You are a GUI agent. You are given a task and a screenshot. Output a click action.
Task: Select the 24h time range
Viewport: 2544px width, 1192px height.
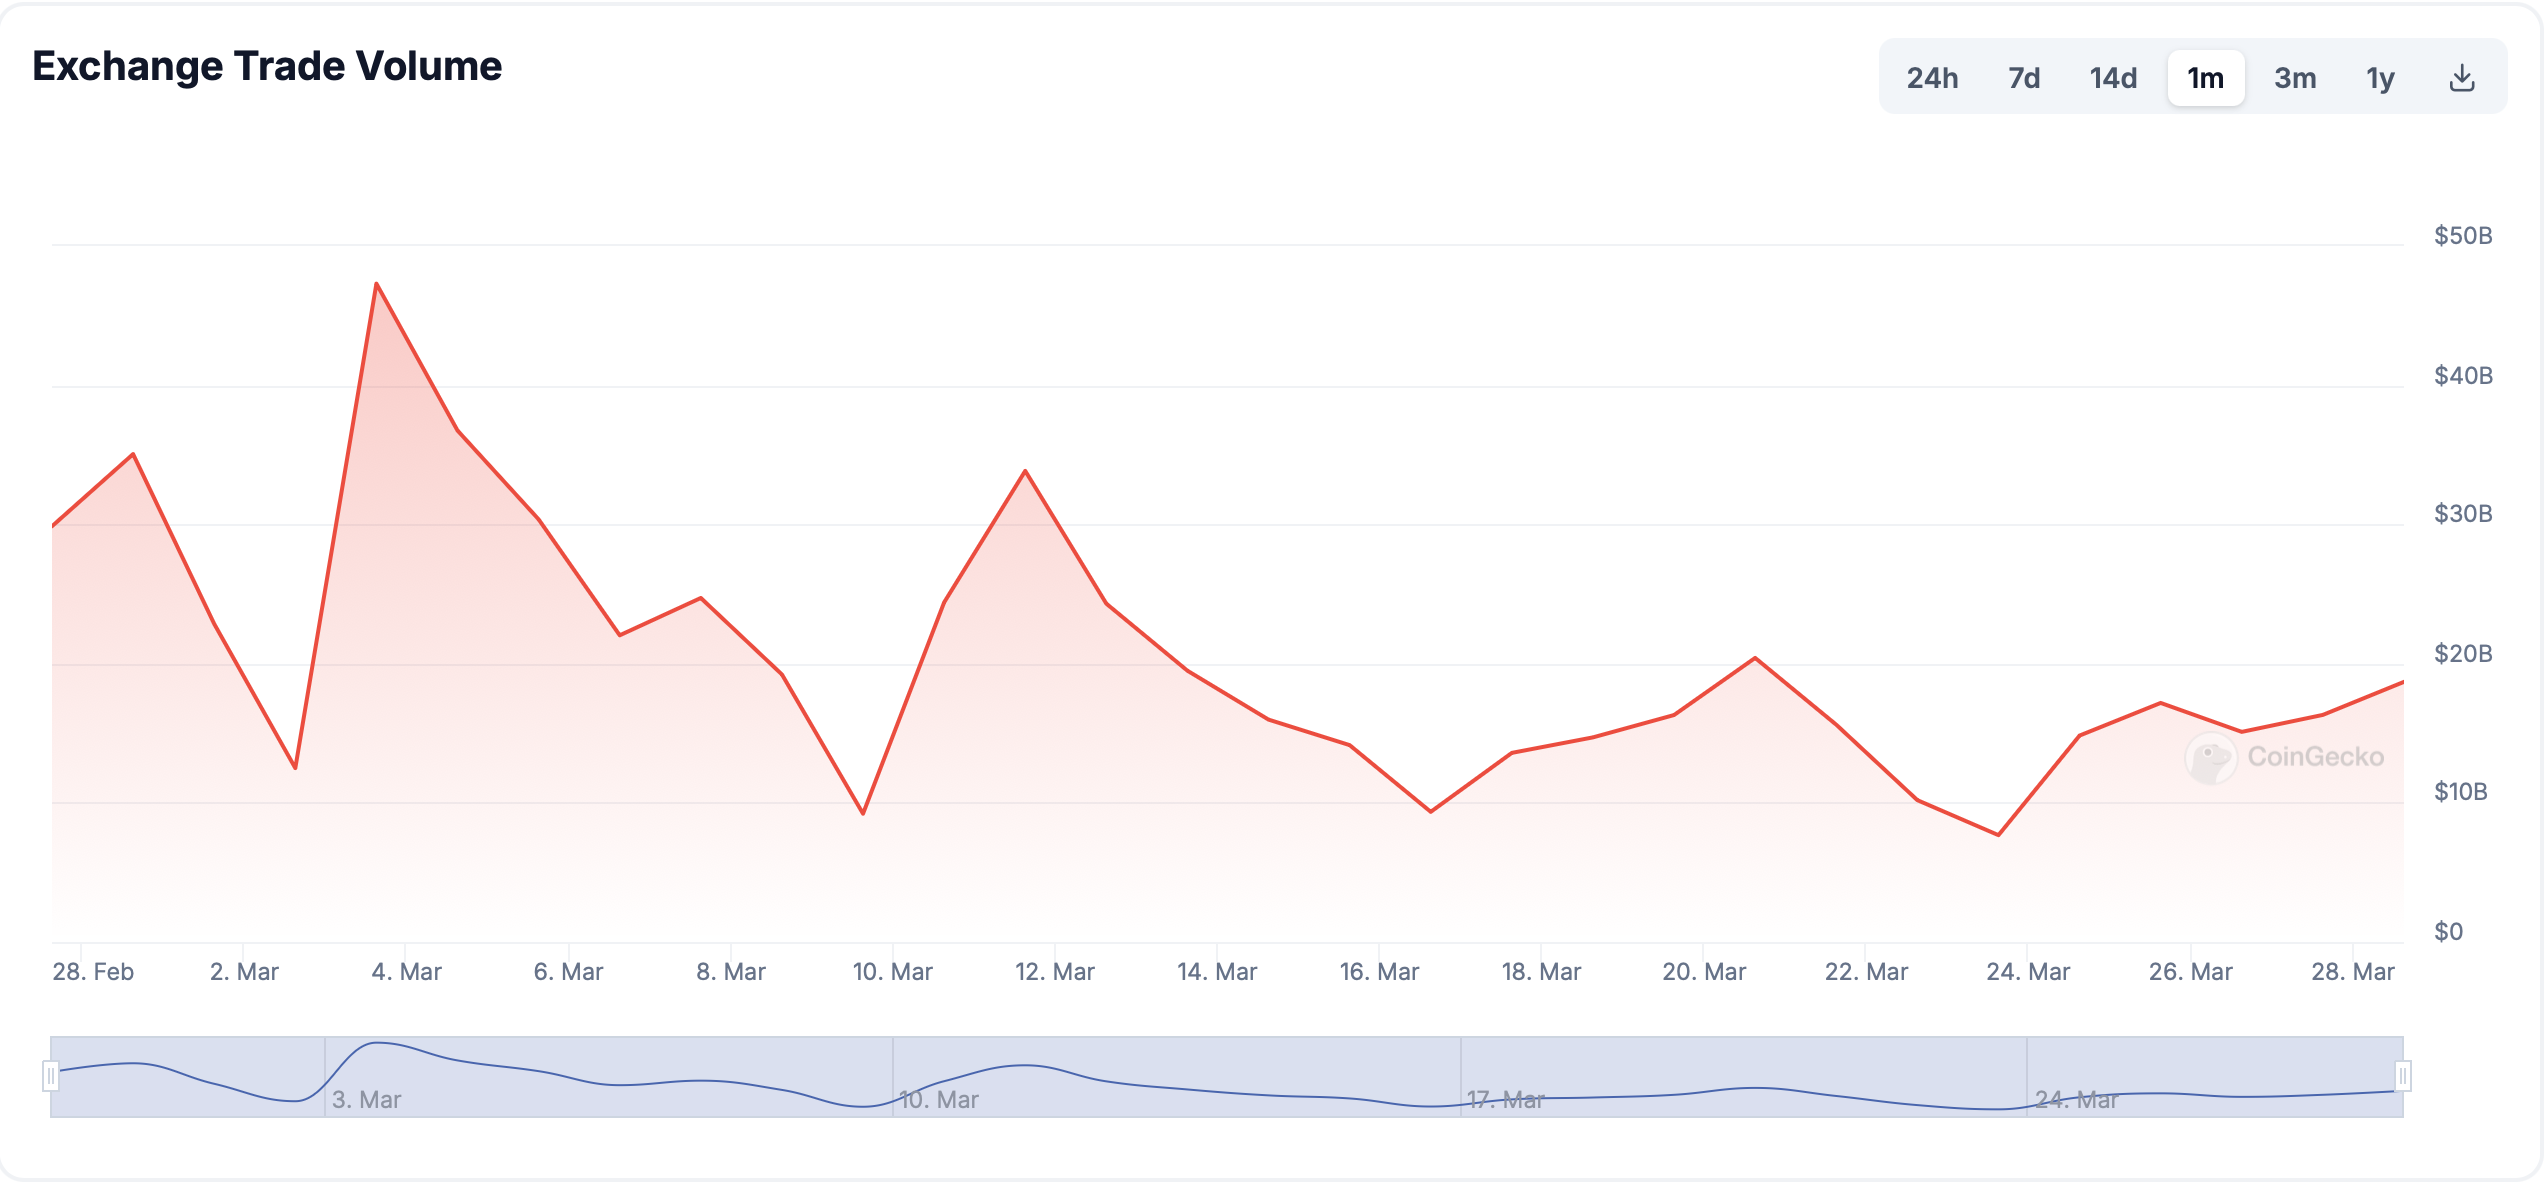click(1931, 78)
